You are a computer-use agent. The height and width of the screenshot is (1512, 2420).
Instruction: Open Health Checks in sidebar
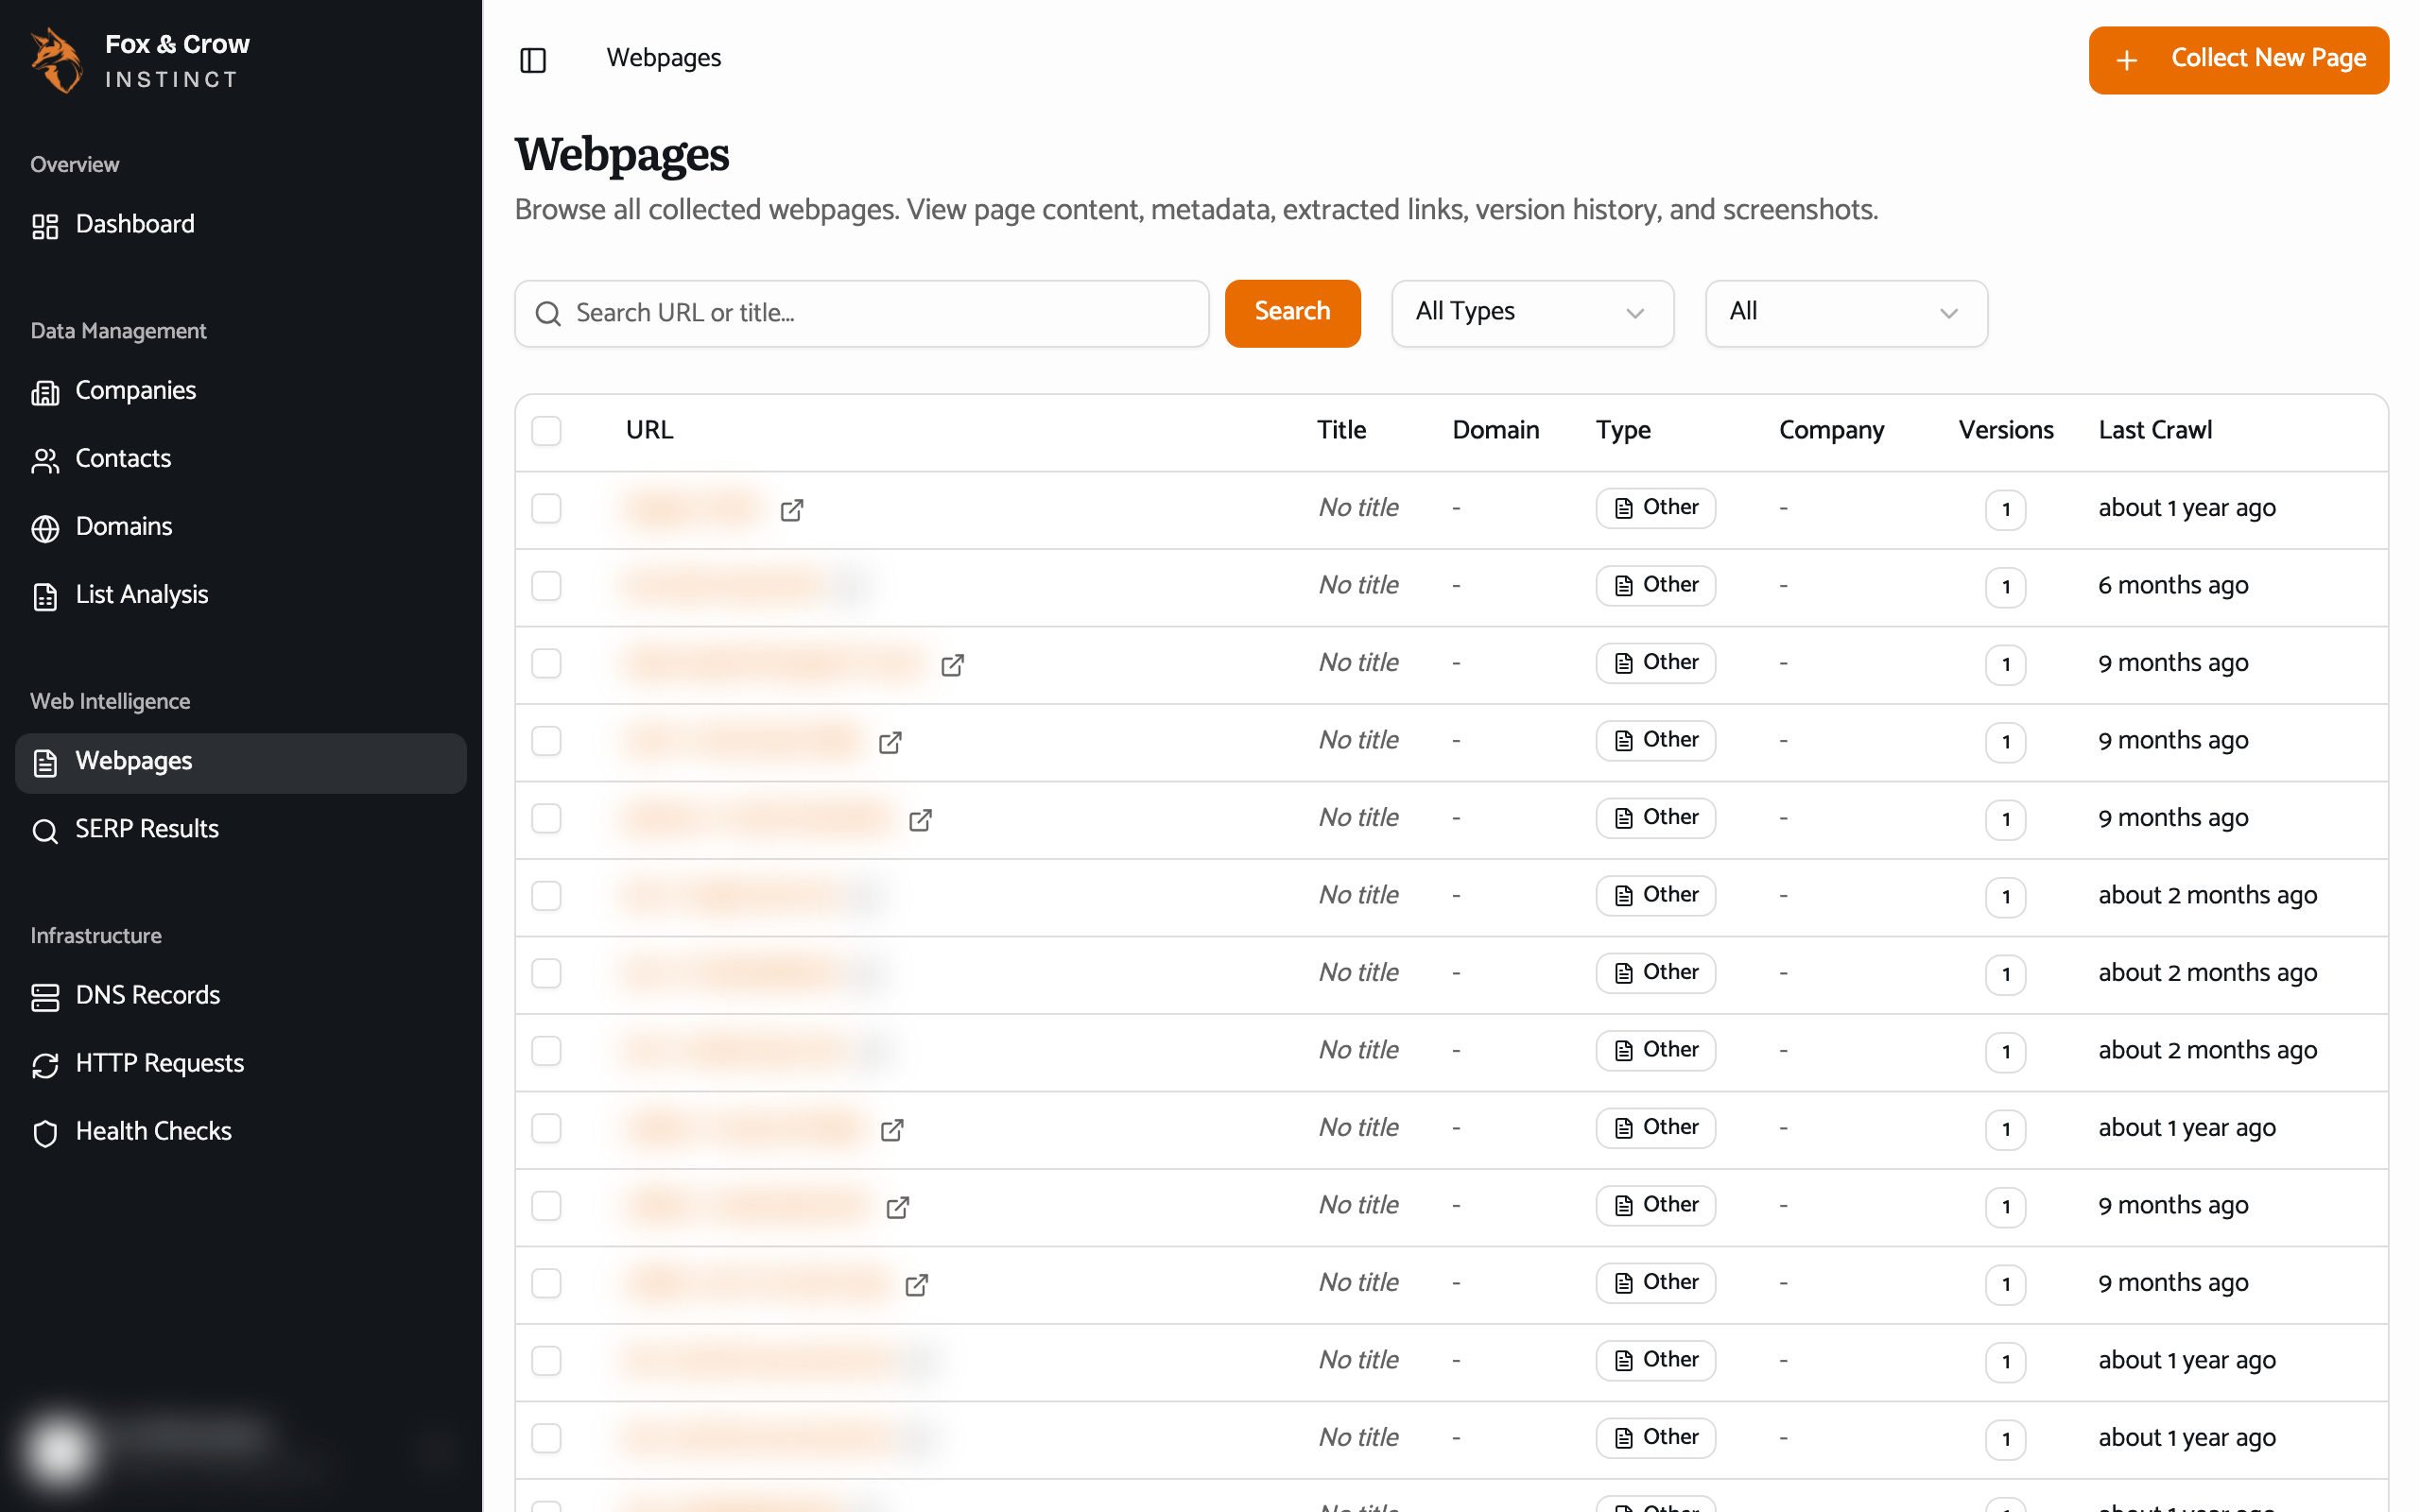(x=240, y=1132)
